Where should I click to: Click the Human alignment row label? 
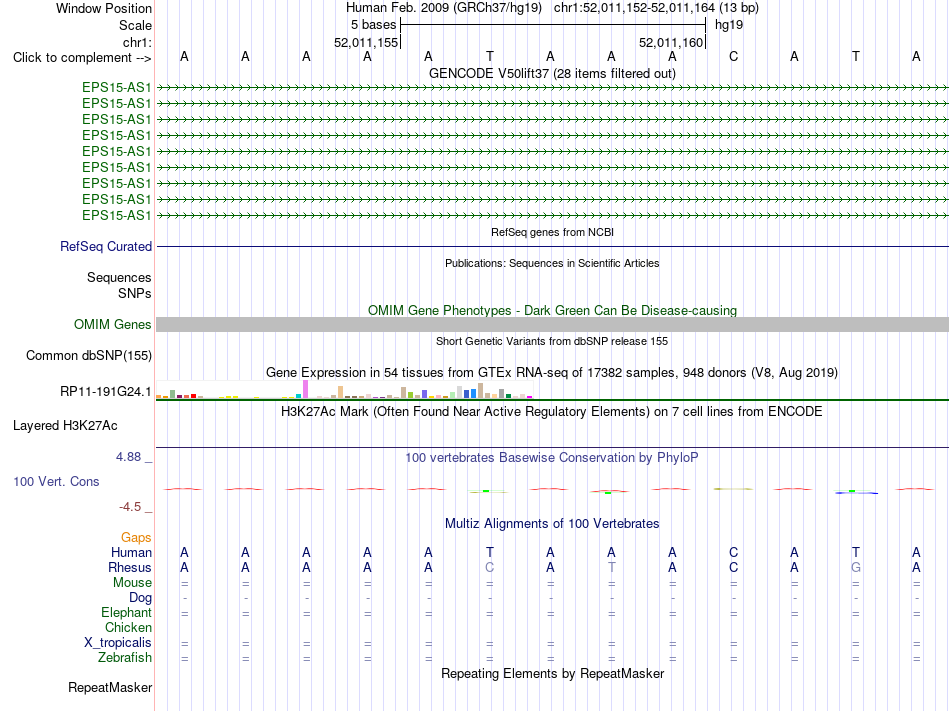pos(131,552)
